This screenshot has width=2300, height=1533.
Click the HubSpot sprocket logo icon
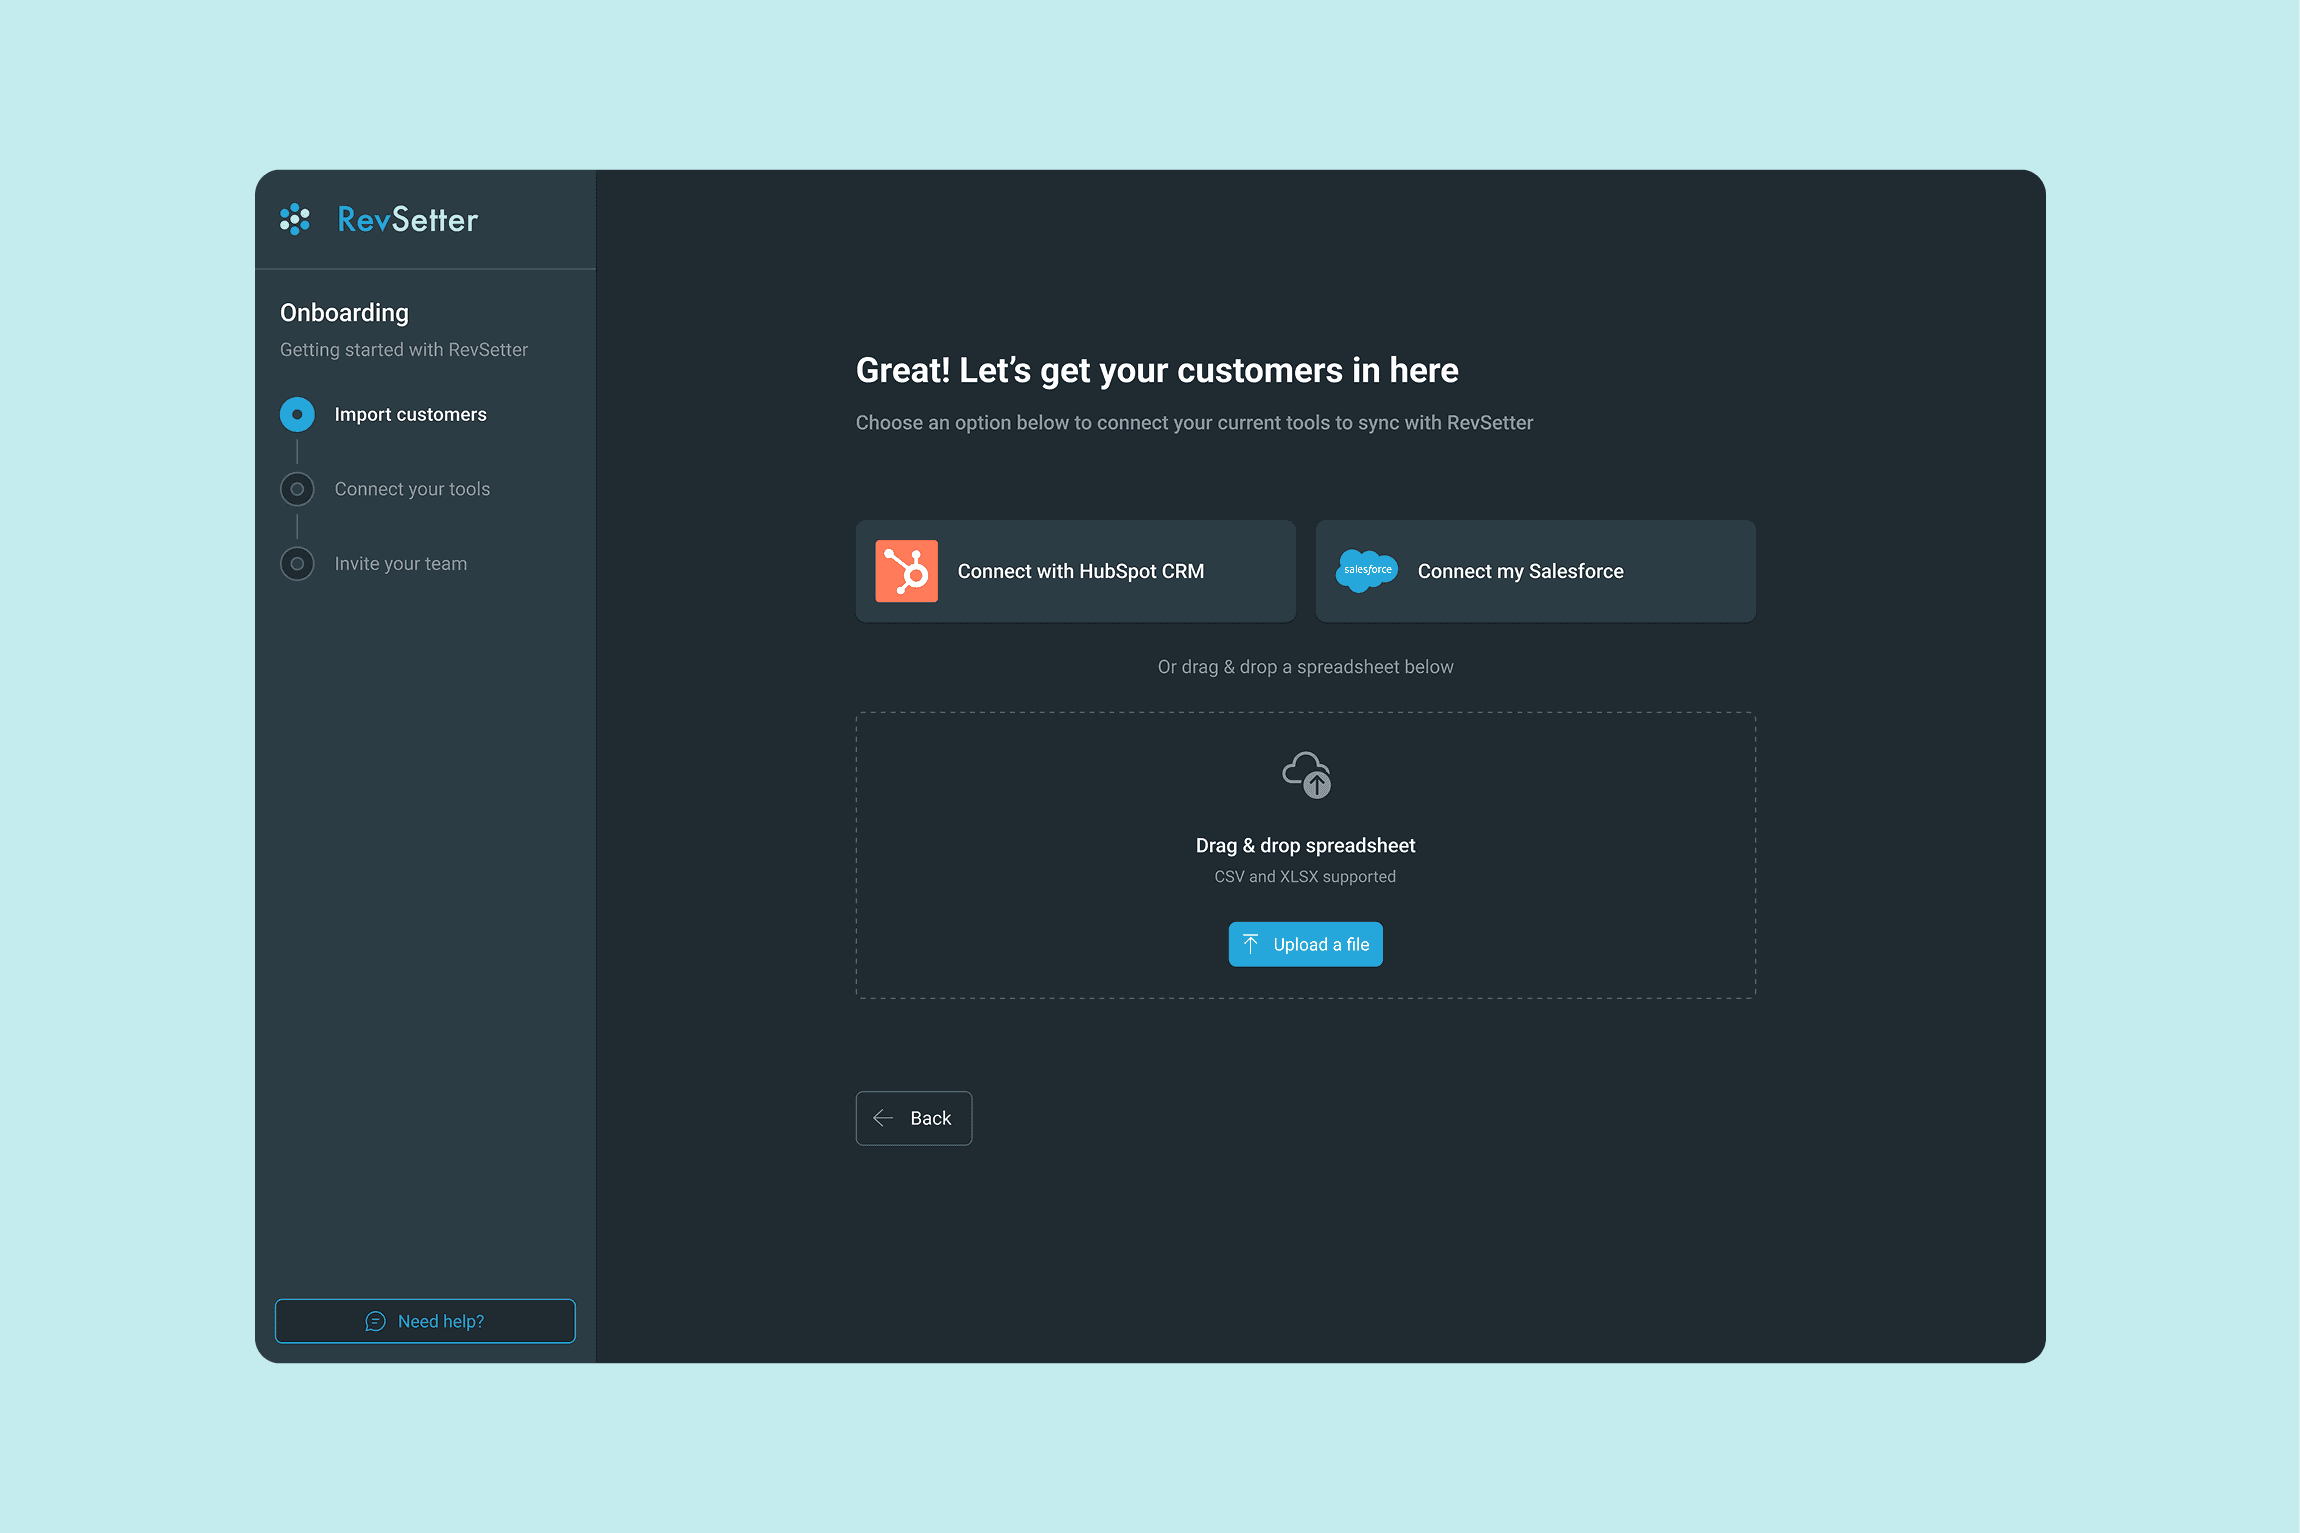click(x=906, y=571)
